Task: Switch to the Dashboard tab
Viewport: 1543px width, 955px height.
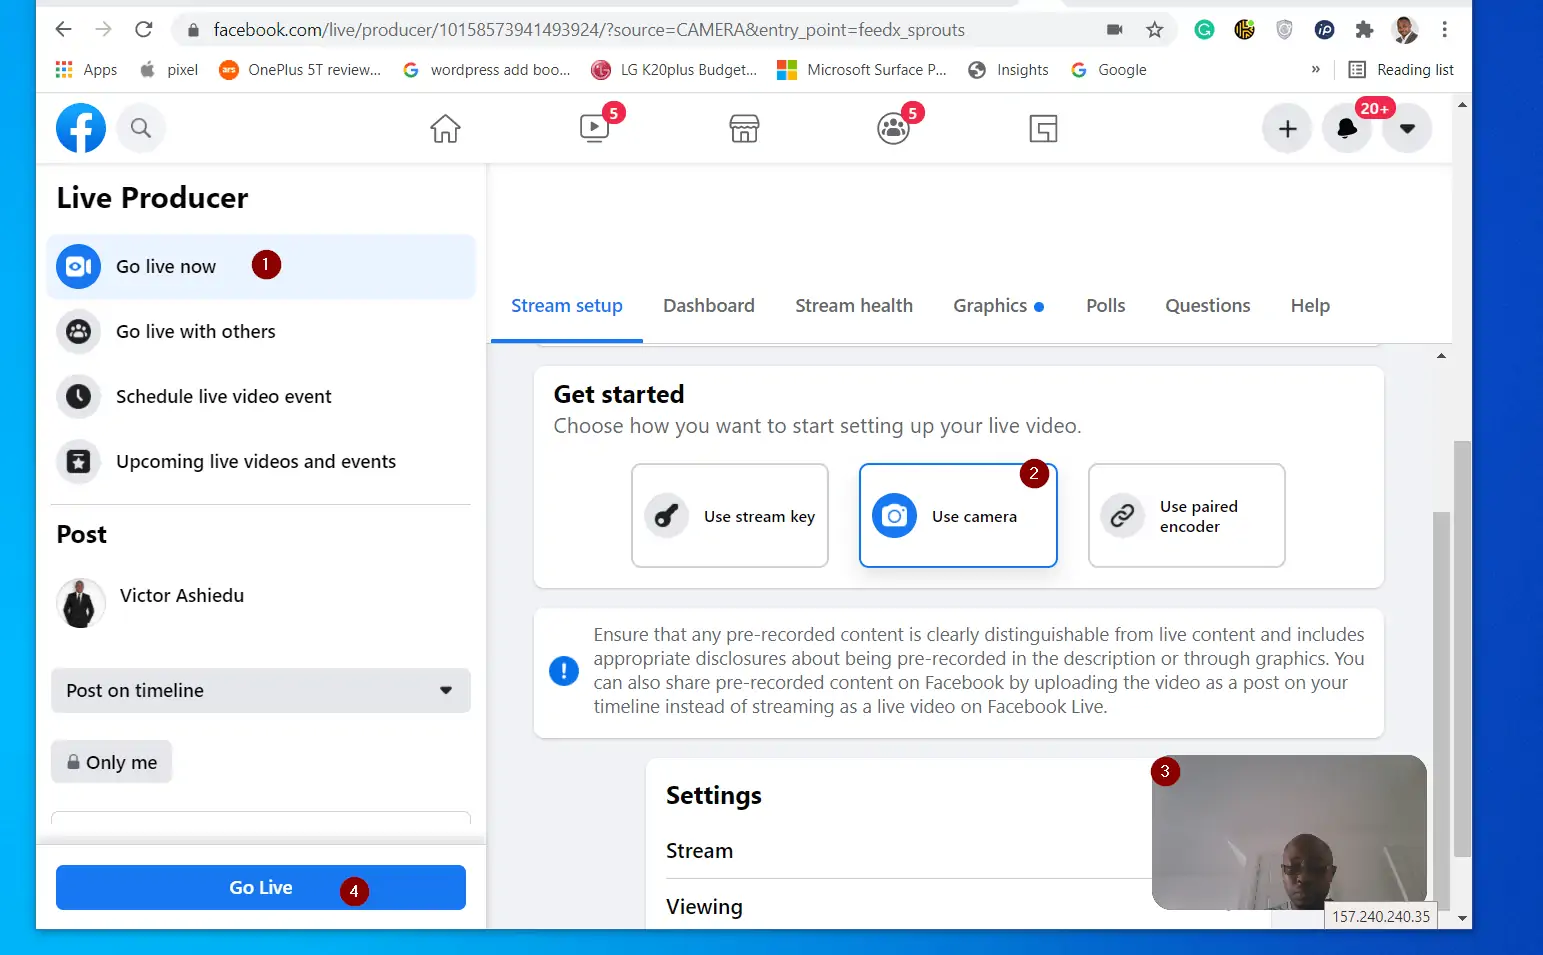Action: [x=709, y=306]
